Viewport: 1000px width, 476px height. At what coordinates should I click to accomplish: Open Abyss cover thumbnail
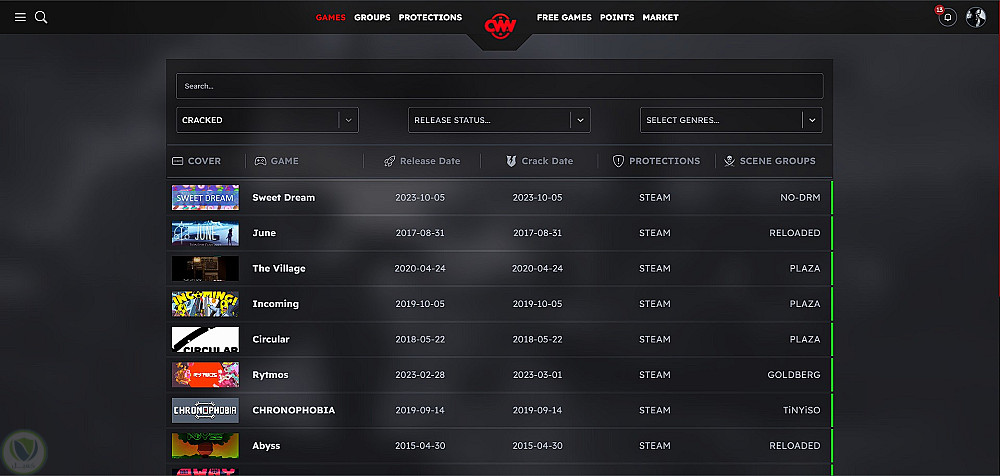click(205, 445)
